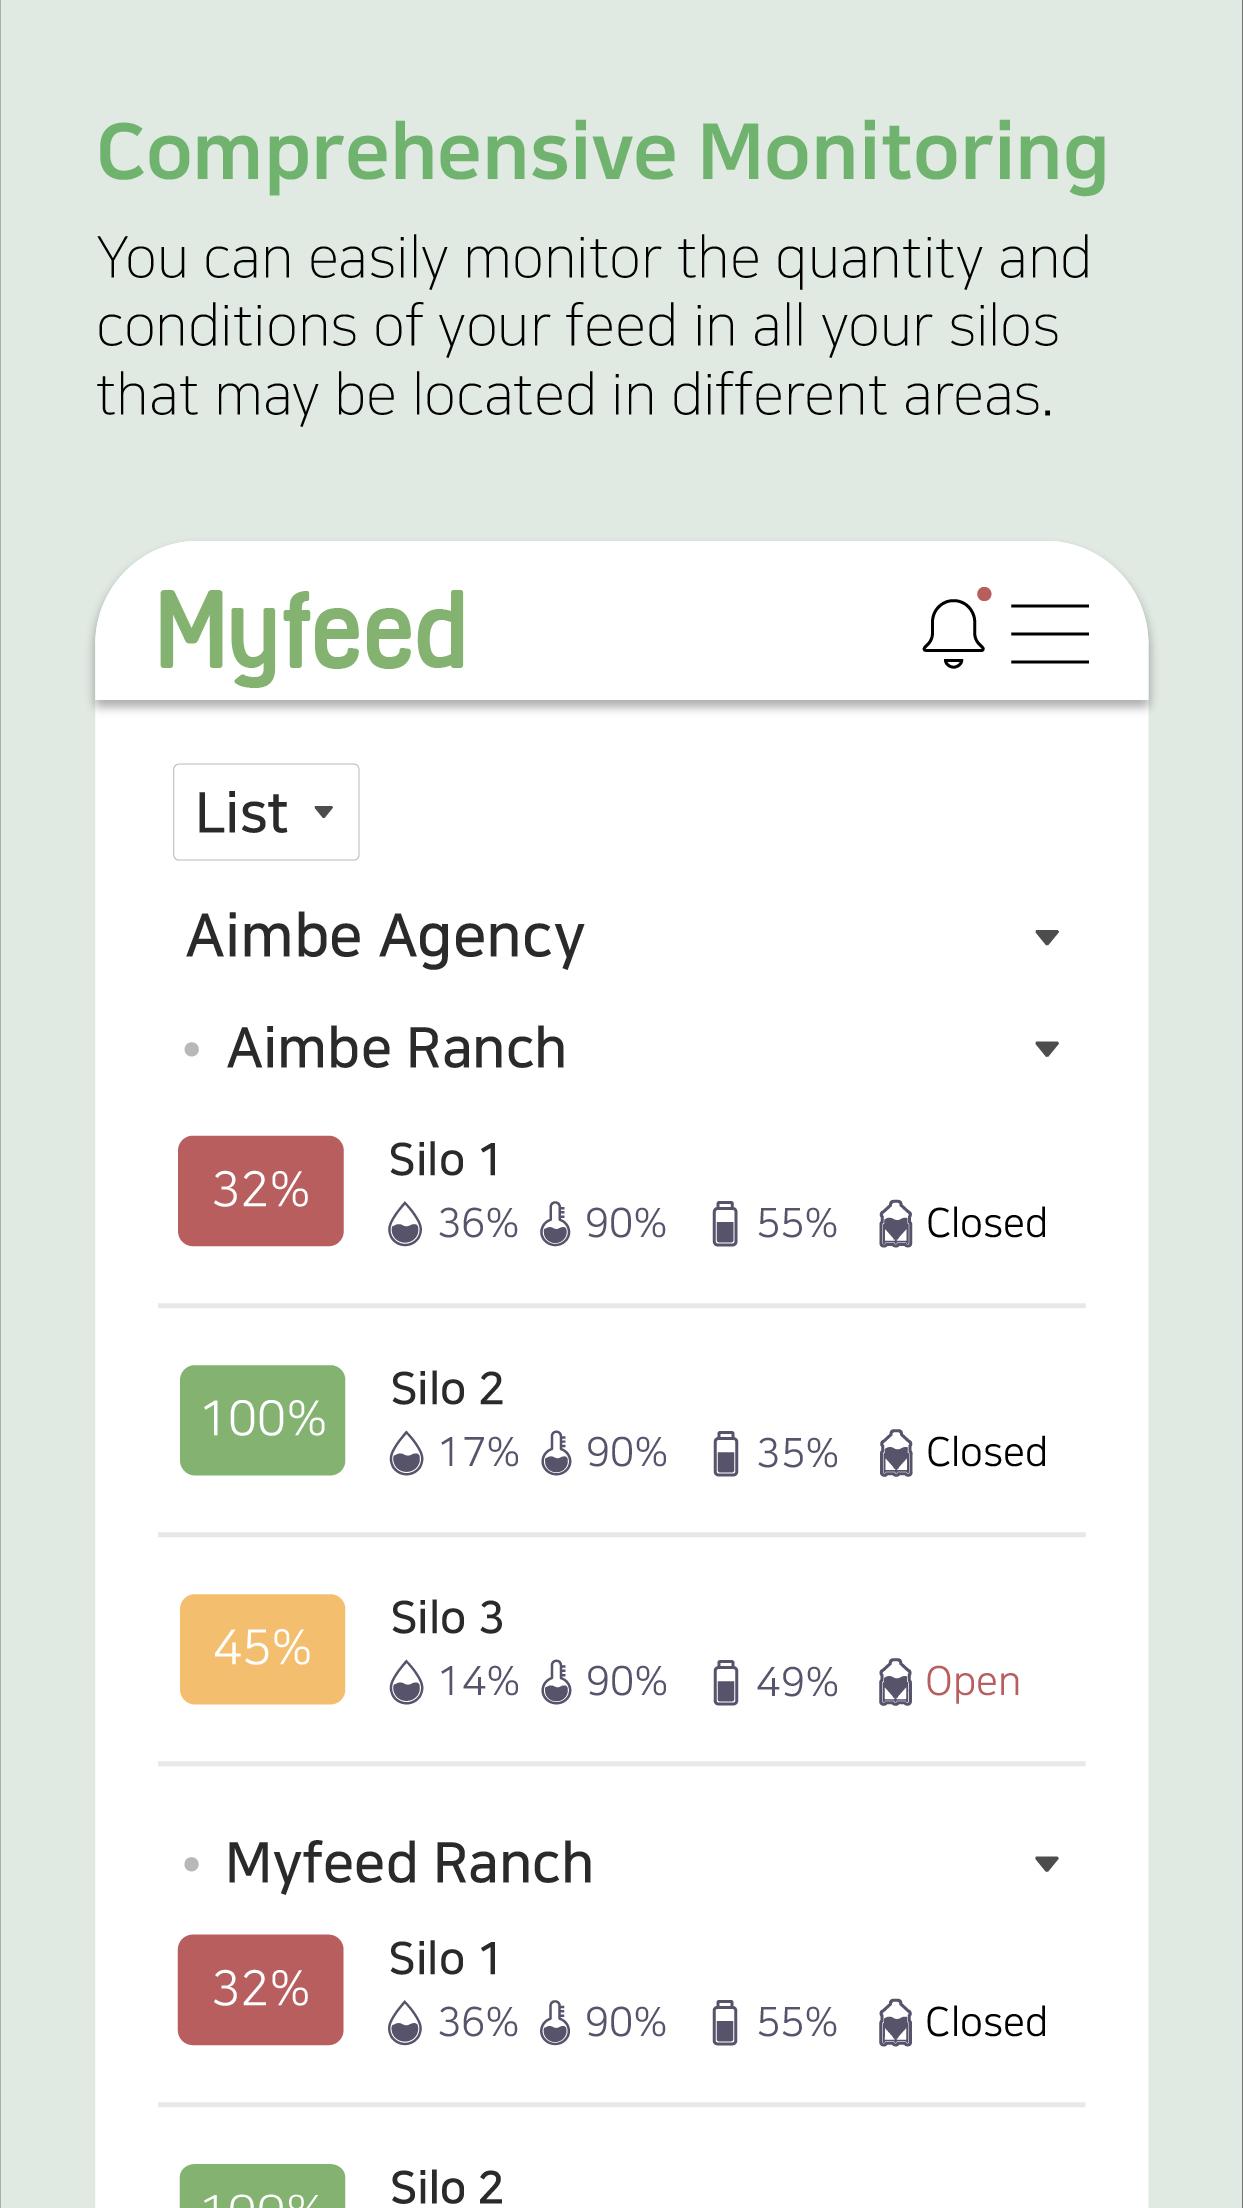
Task: Open the notification bell
Action: (953, 633)
